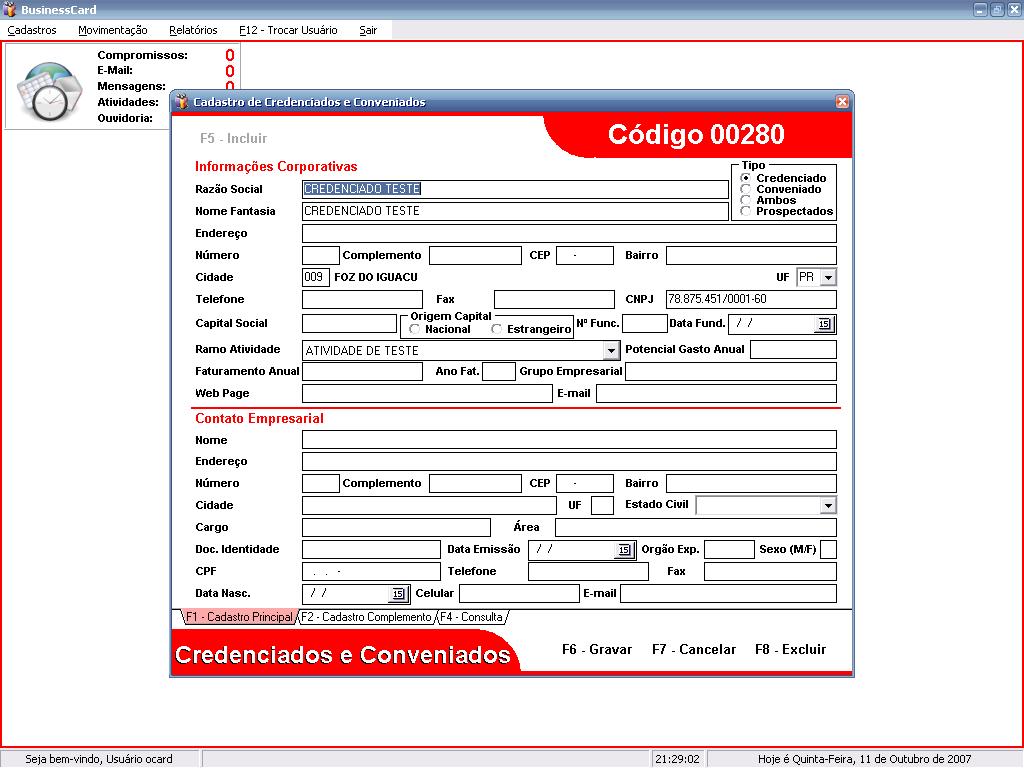Click the CPF input field
Viewport: 1024px width, 768px height.
[x=371, y=571]
